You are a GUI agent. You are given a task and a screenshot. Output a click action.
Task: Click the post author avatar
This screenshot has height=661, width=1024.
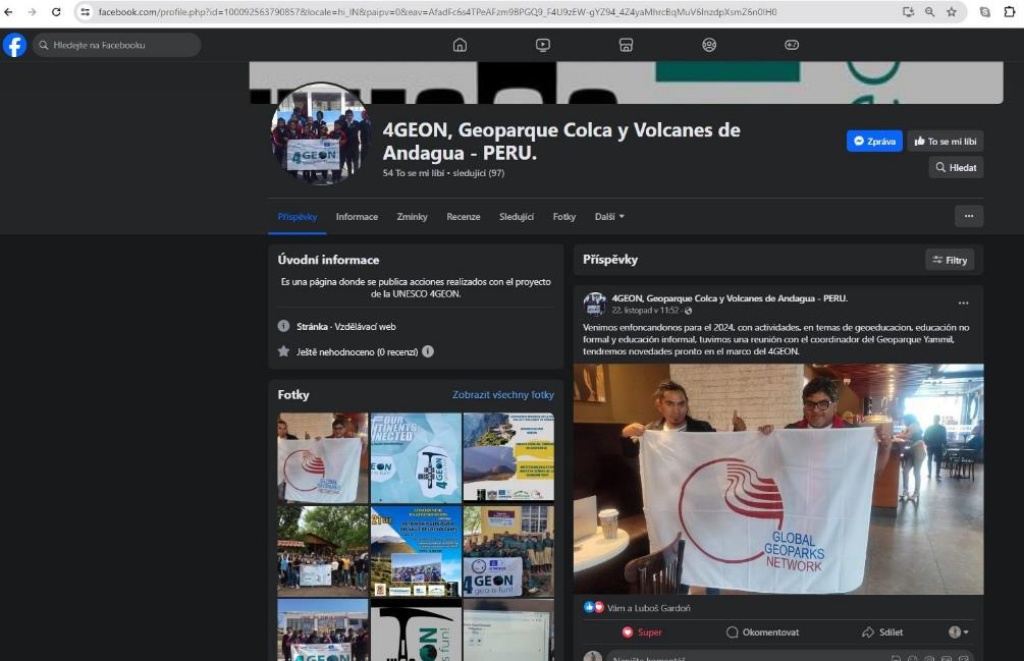tap(594, 304)
